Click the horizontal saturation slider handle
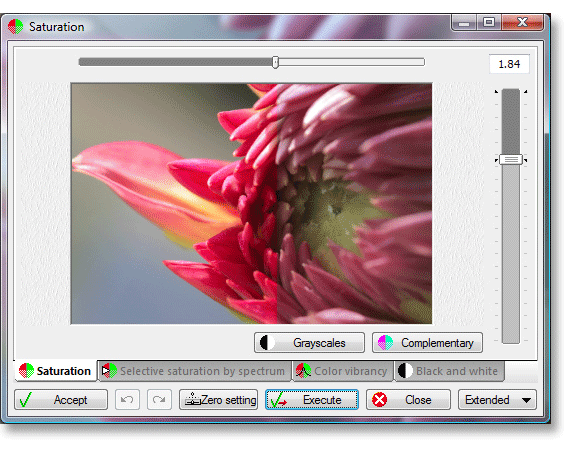The width and height of the screenshot is (573, 453). pyautogui.click(x=276, y=62)
